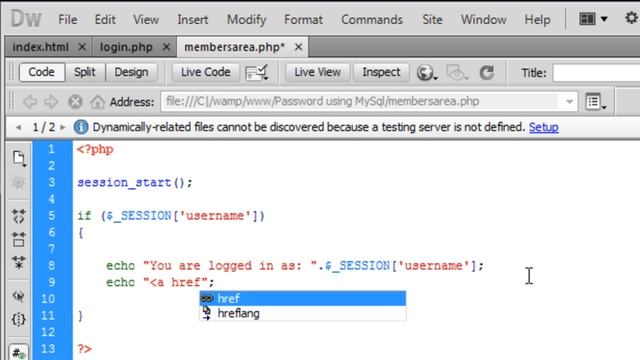Click the Refresh Design View icon

487,73
